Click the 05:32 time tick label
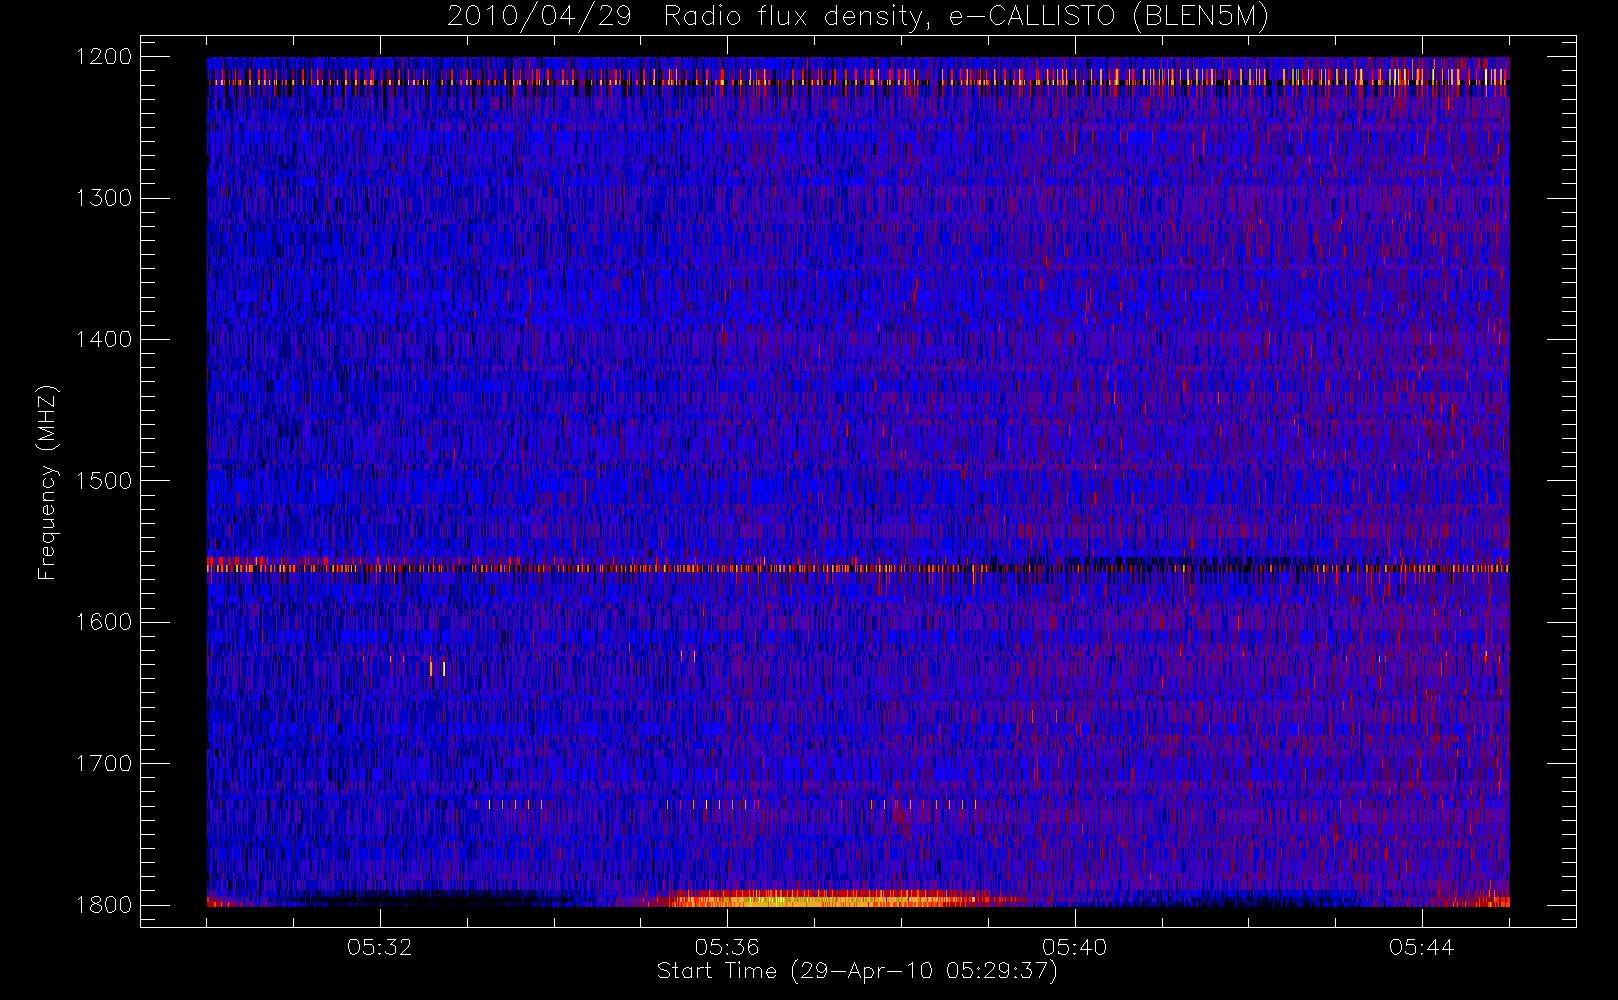1618x1000 pixels. click(x=380, y=947)
